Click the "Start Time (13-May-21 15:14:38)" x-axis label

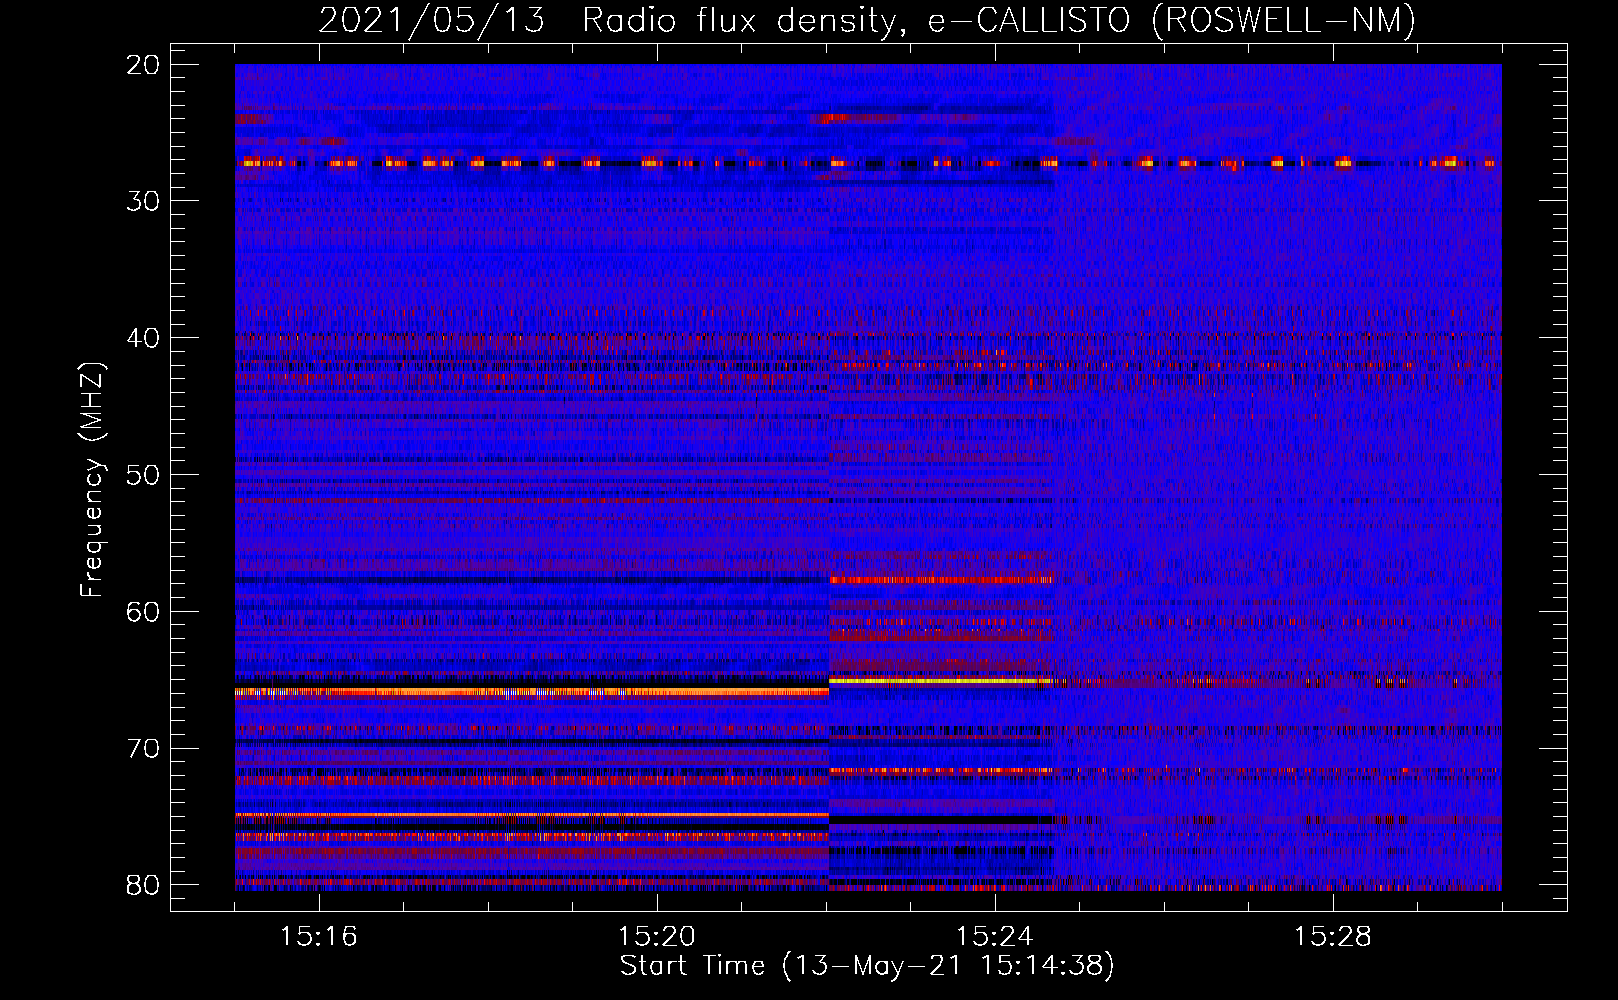867,966
